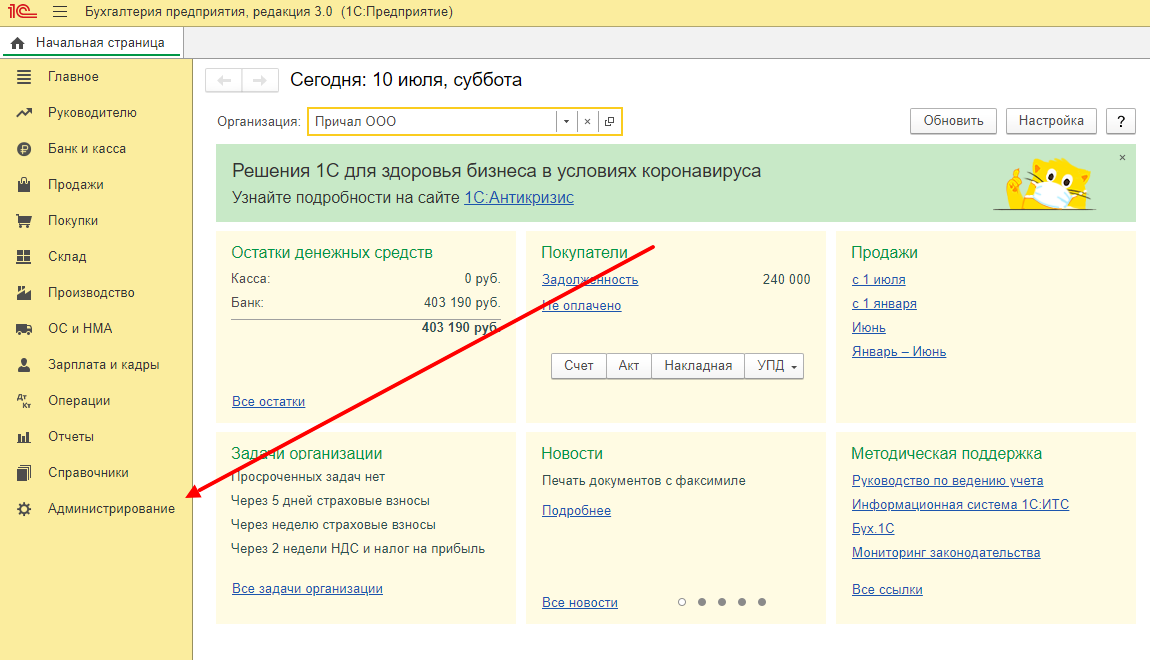Open the Банк и касса section

point(87,149)
